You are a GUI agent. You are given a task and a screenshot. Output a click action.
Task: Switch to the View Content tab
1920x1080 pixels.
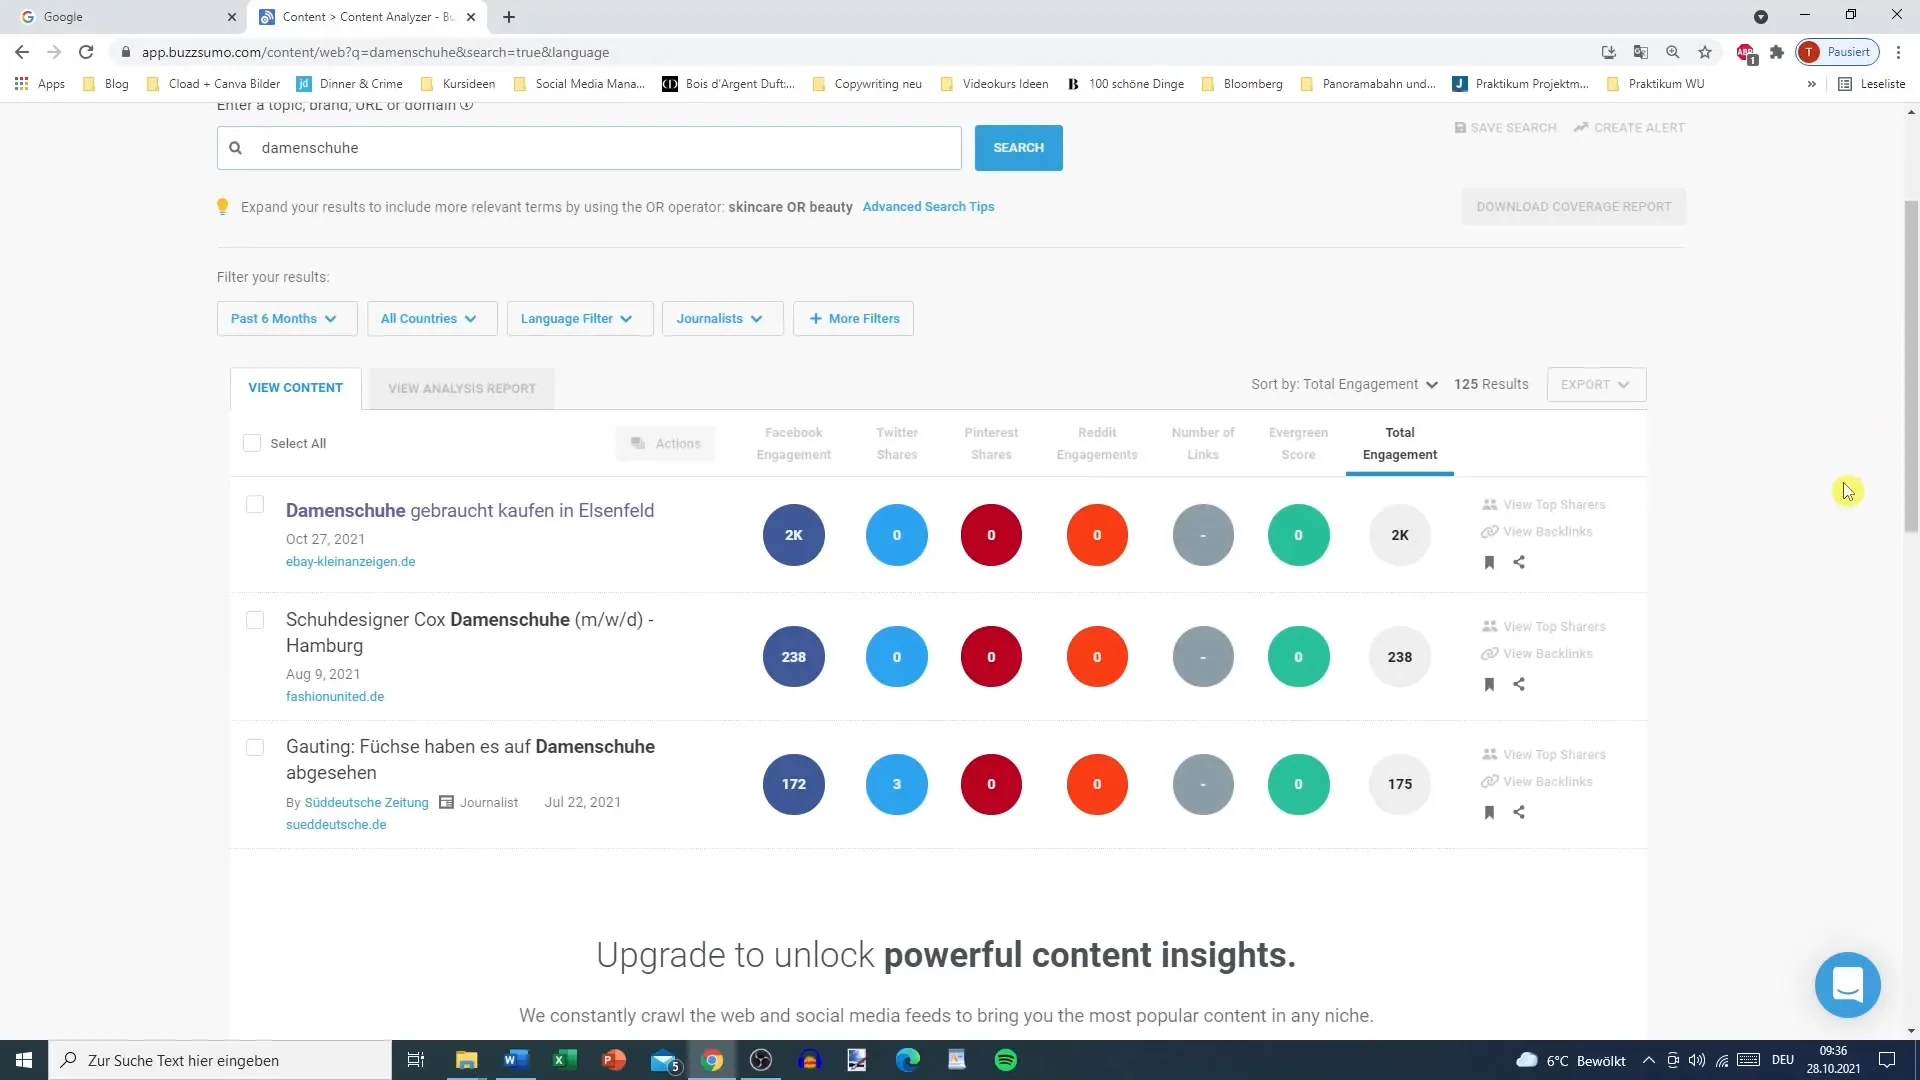295,388
